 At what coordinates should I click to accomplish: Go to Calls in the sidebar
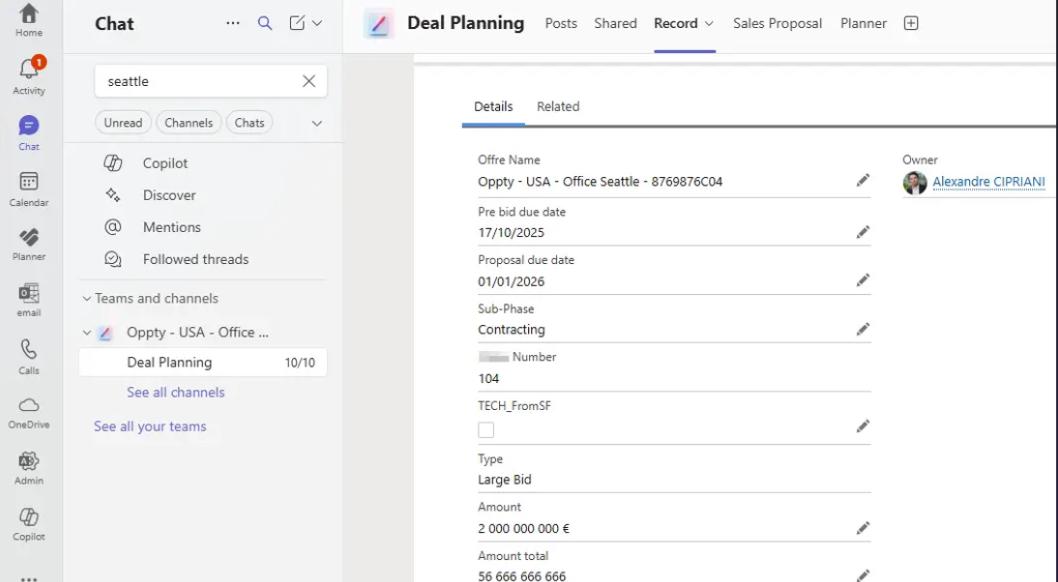pos(29,356)
